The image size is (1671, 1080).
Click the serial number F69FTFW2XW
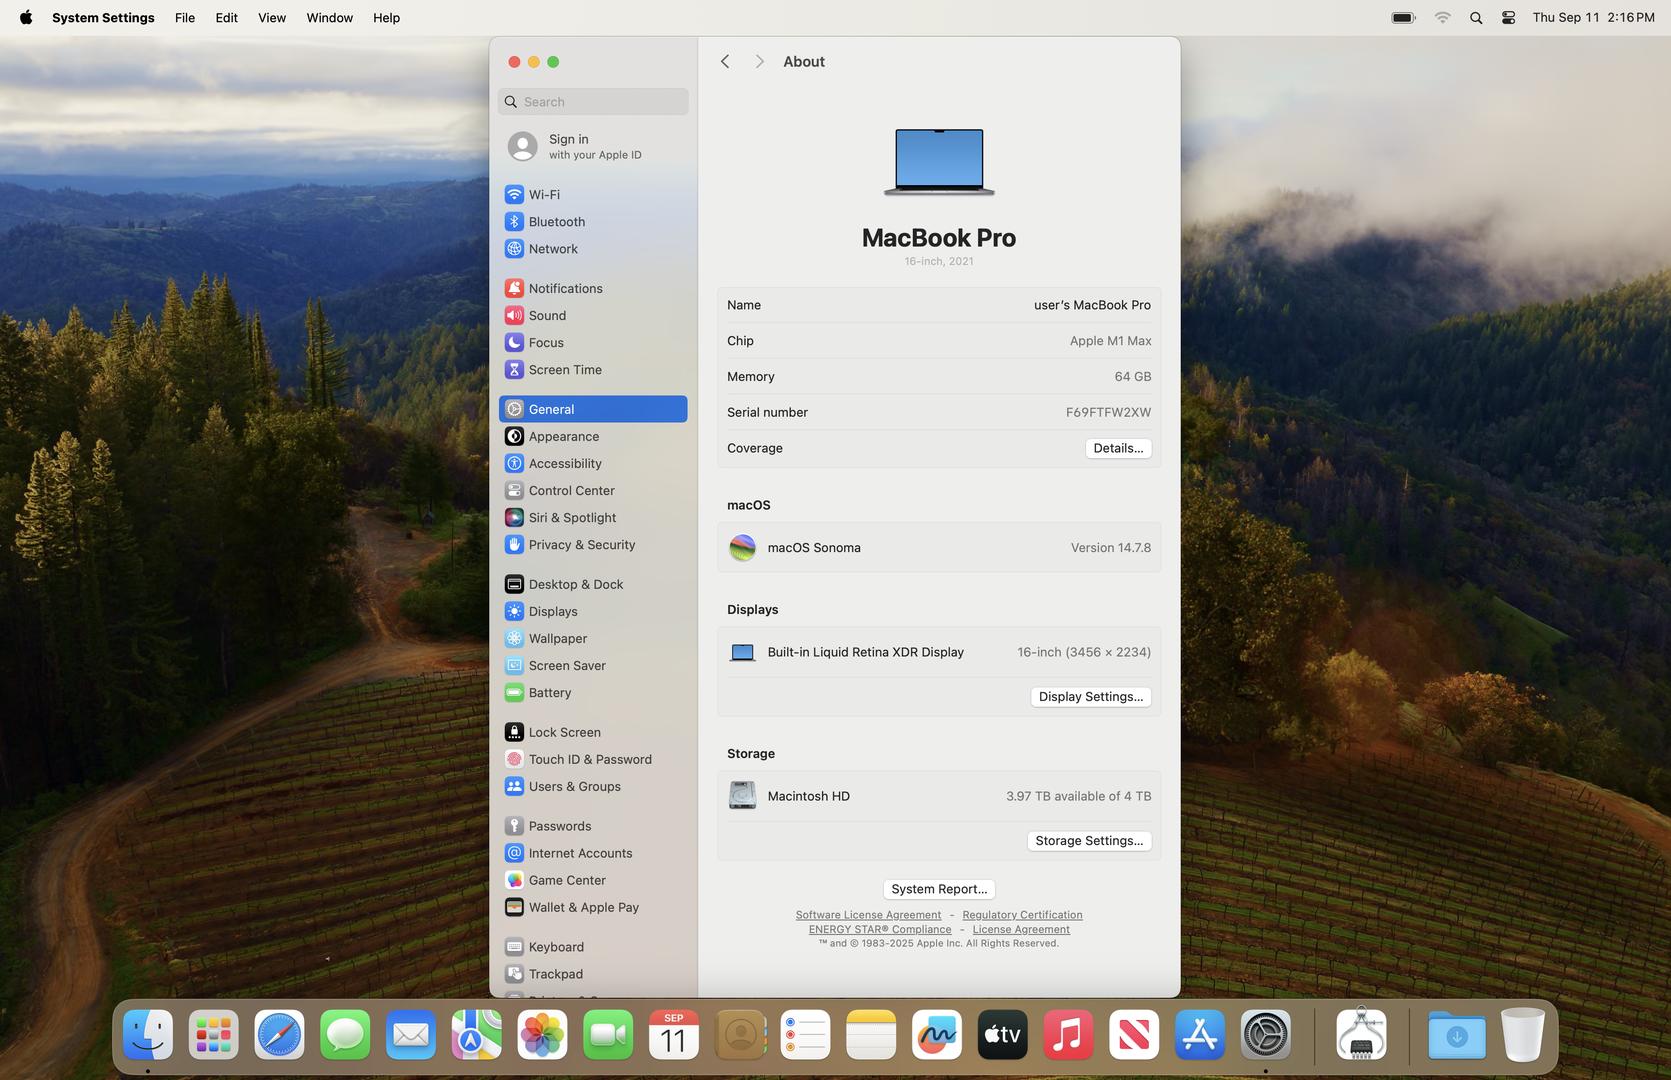pos(1108,412)
